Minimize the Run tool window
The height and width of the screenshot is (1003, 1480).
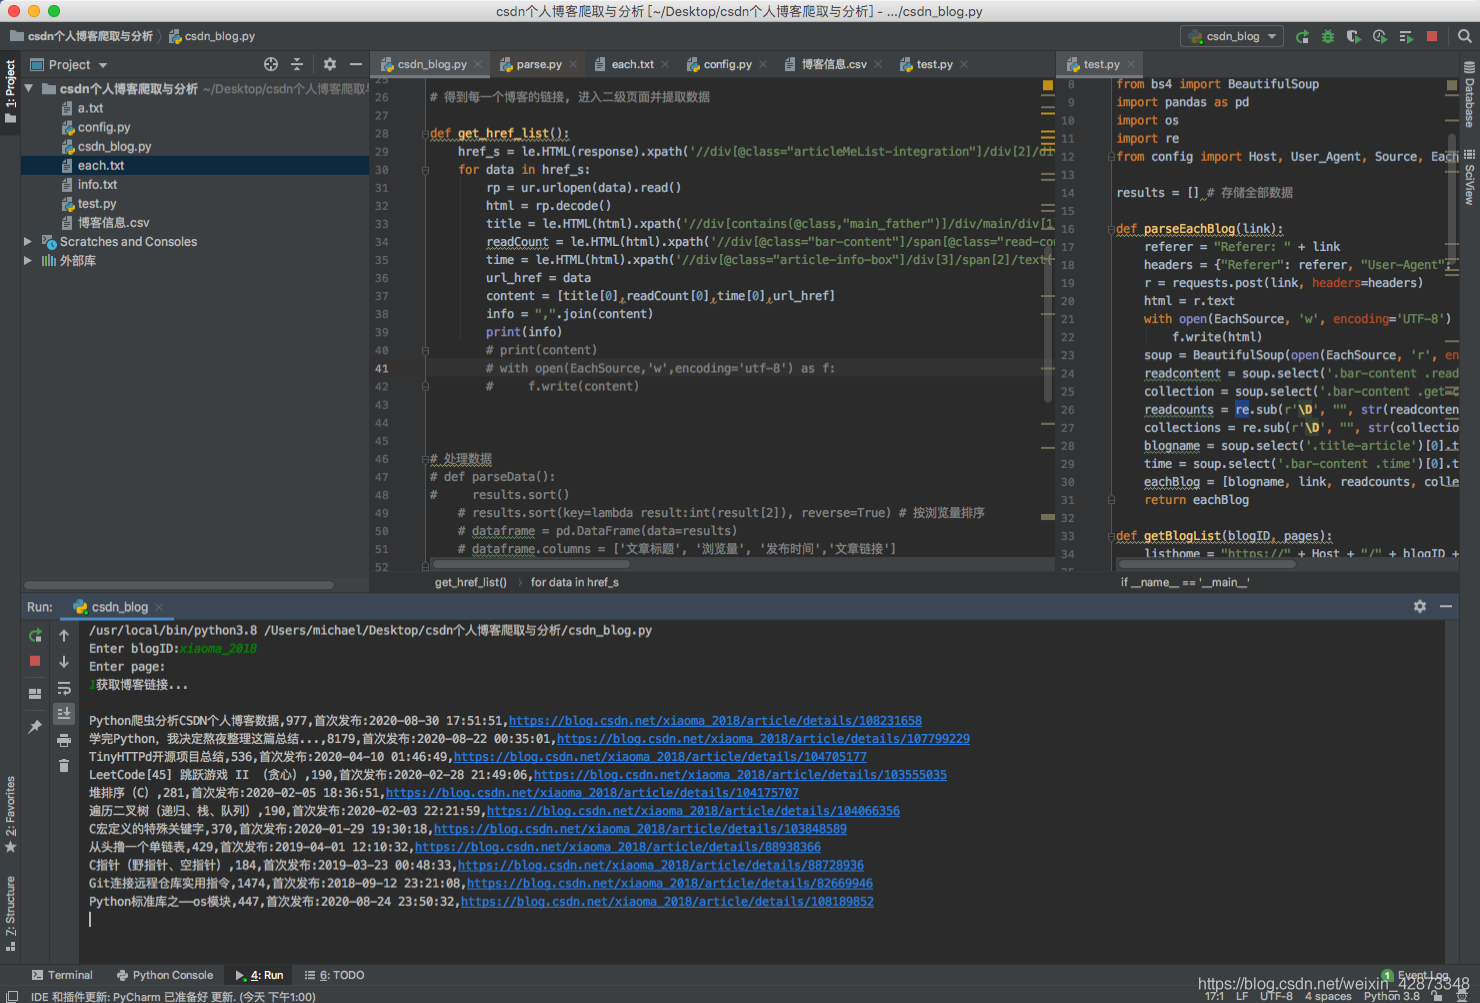pyautogui.click(x=1446, y=606)
